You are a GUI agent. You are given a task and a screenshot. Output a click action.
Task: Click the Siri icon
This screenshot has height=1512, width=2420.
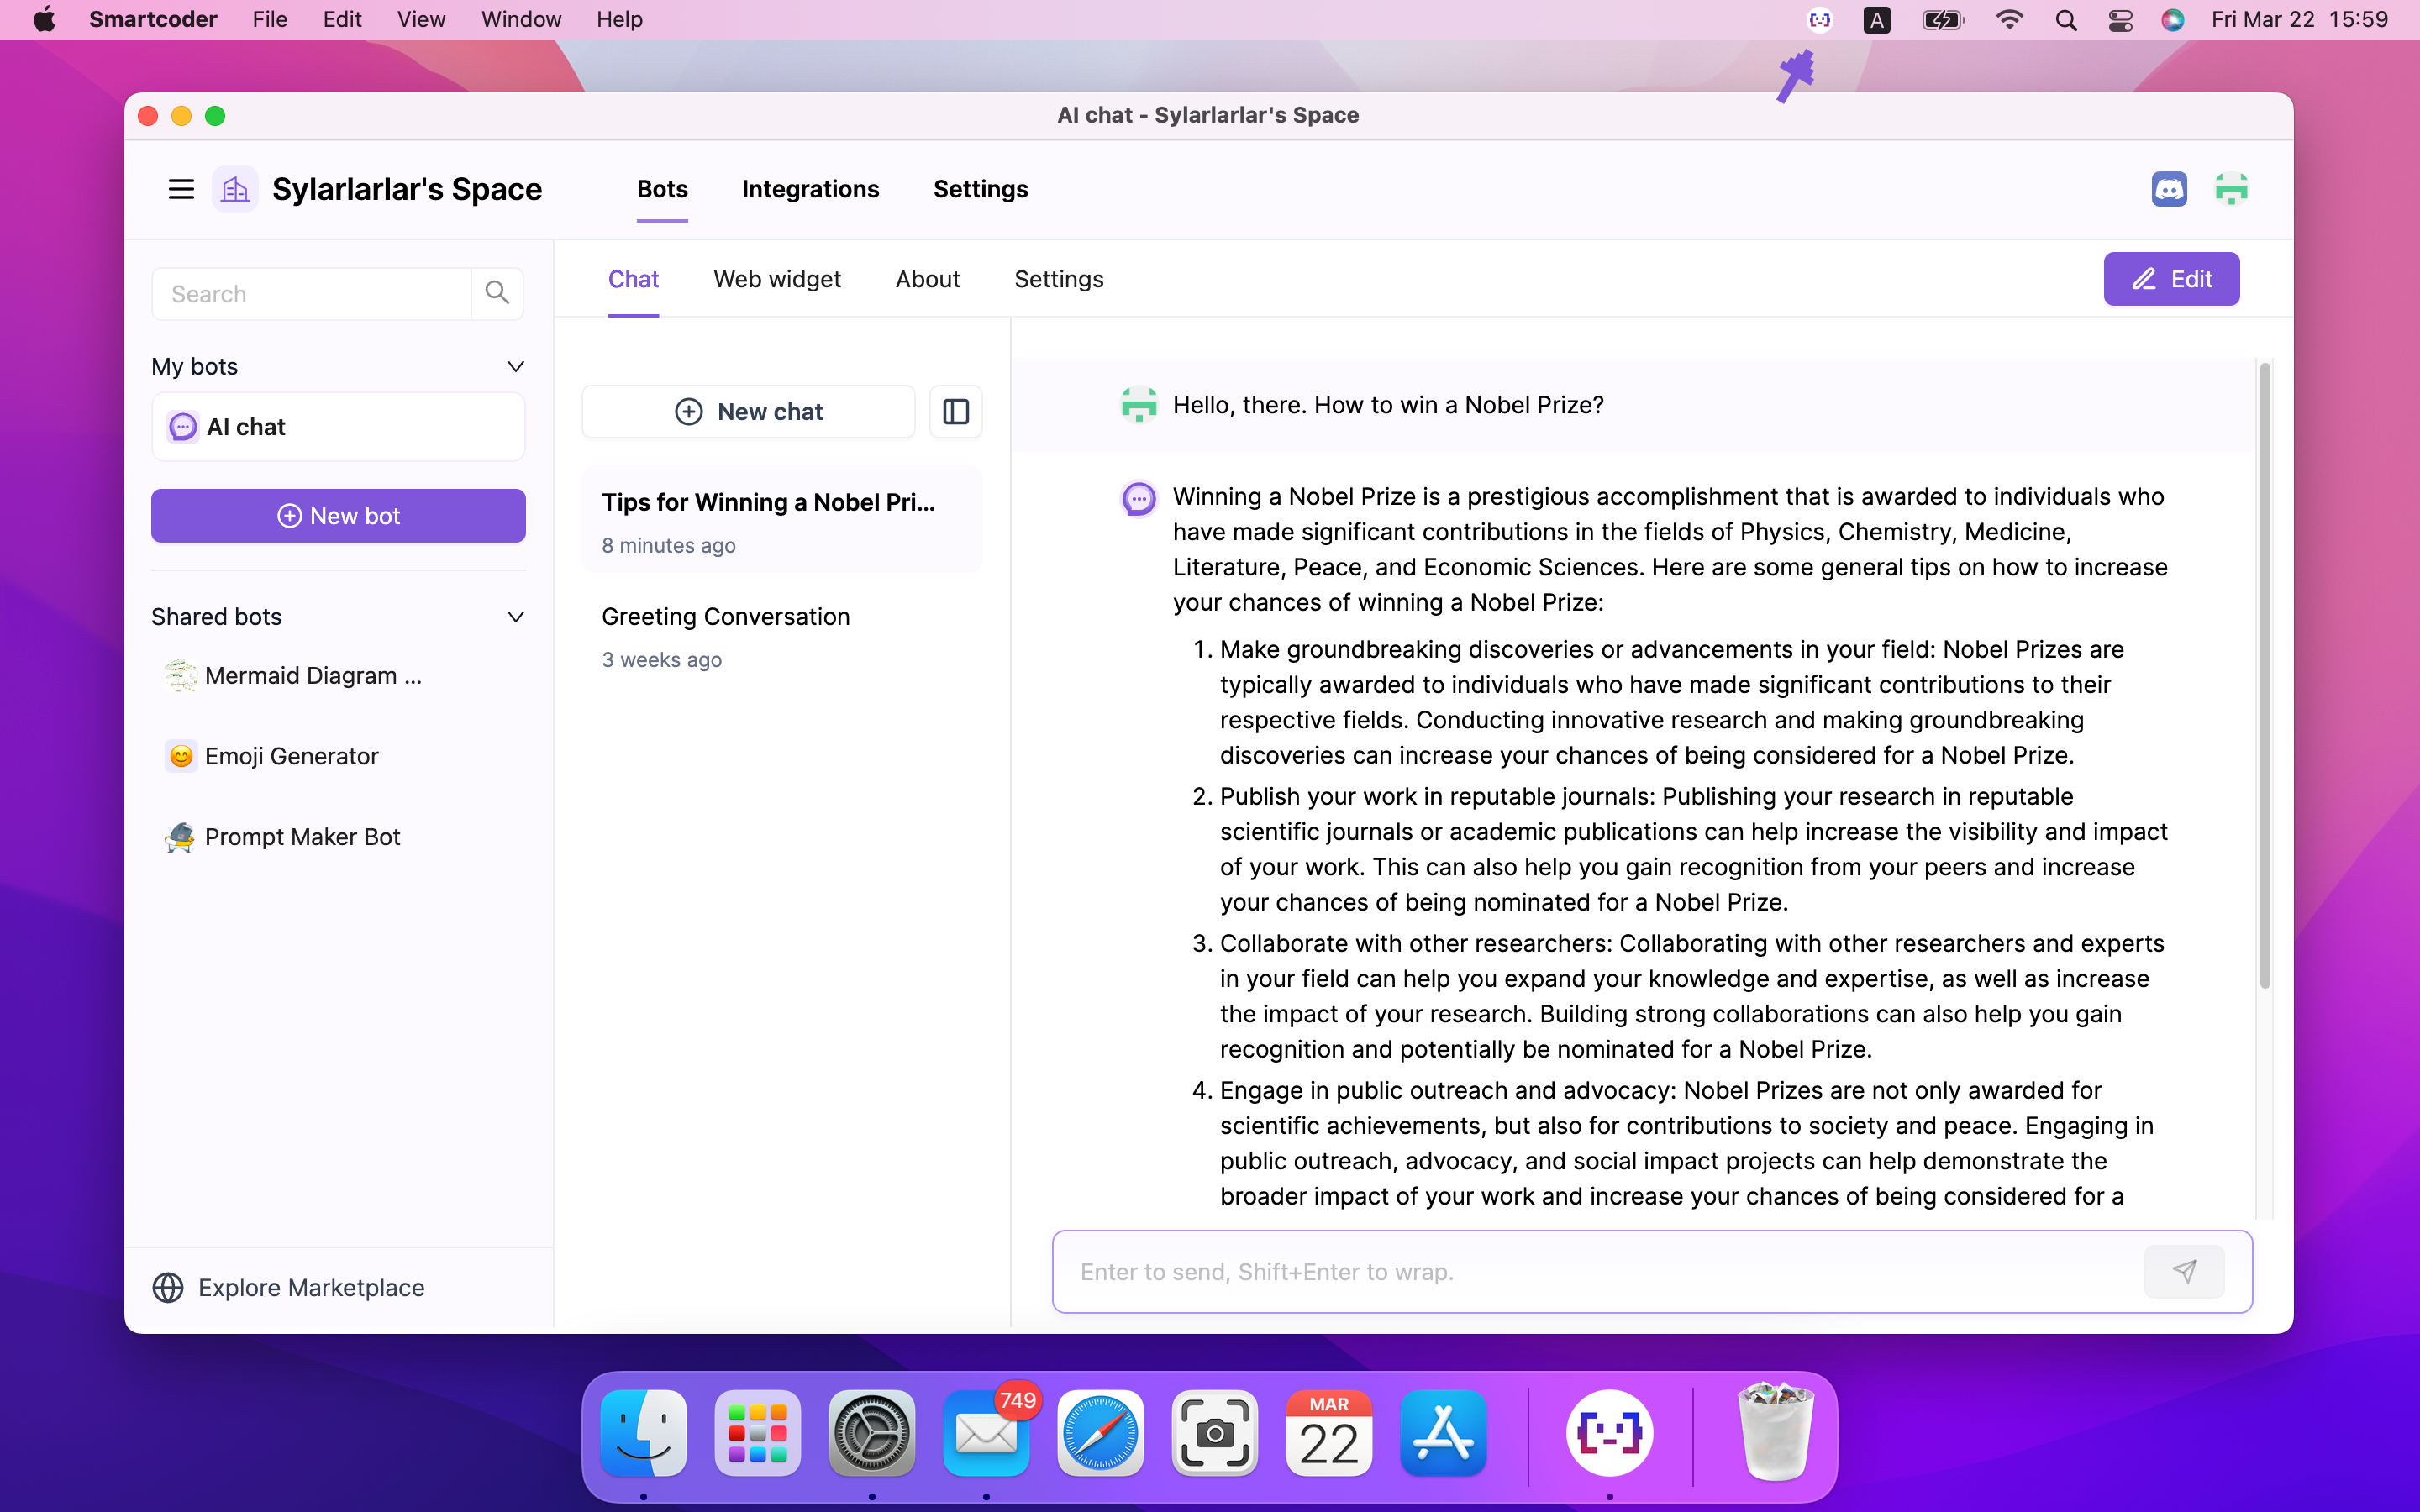click(x=2173, y=19)
